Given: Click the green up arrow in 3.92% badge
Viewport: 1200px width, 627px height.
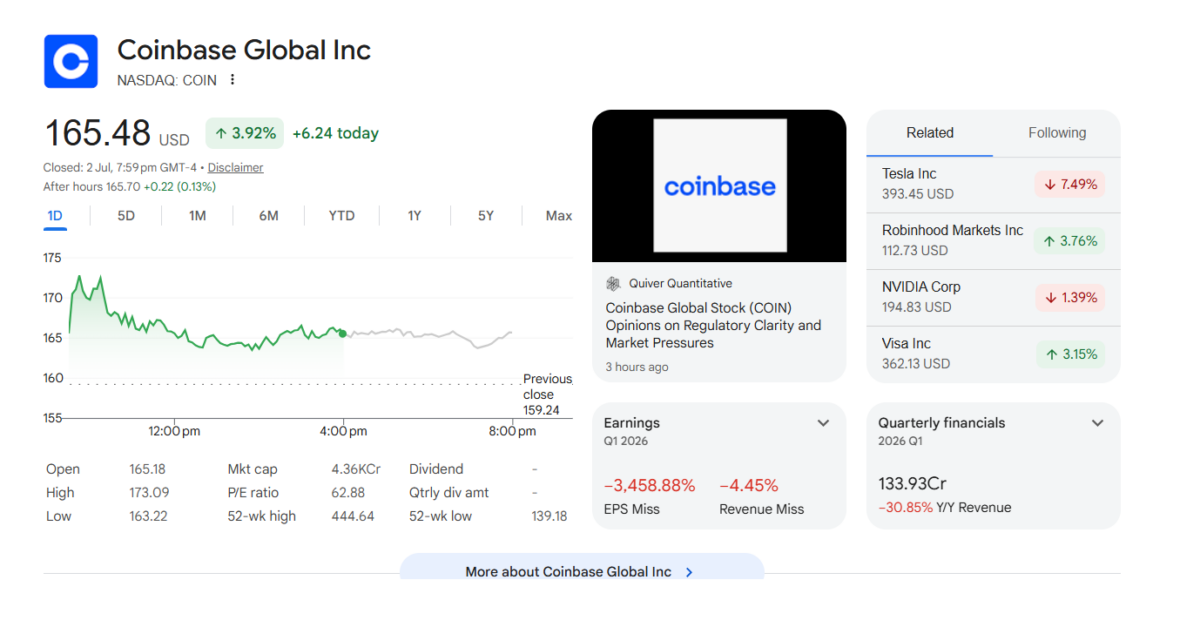Looking at the screenshot, I should click(221, 133).
